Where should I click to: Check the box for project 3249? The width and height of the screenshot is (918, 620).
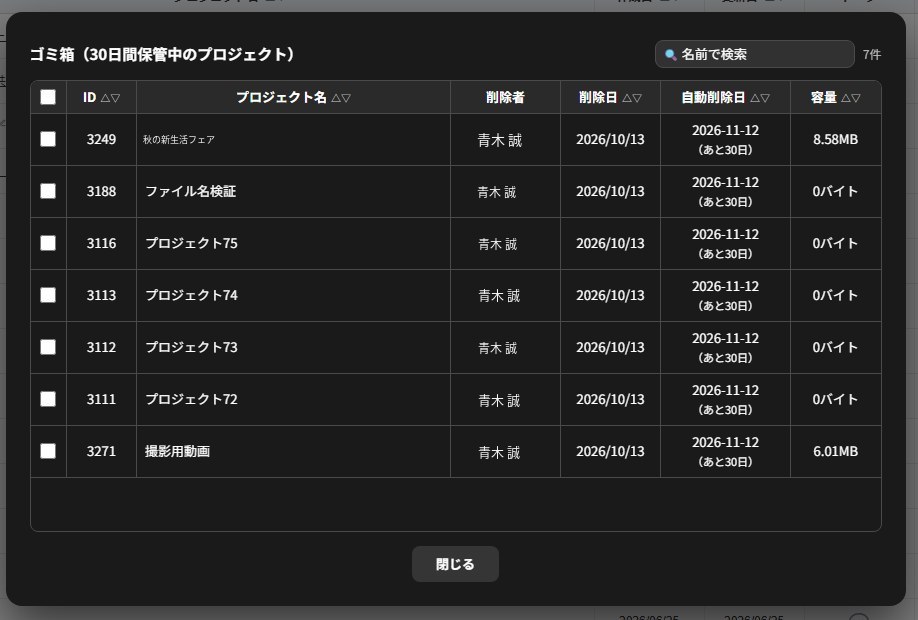pyautogui.click(x=48, y=139)
